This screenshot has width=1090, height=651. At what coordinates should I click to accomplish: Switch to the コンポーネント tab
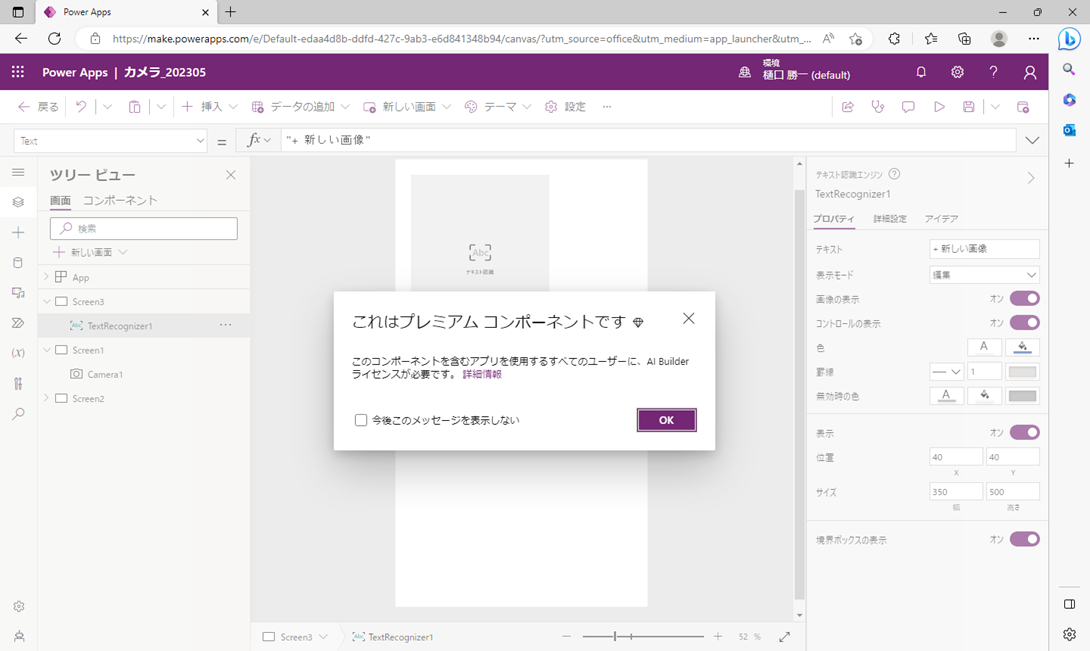(x=120, y=200)
